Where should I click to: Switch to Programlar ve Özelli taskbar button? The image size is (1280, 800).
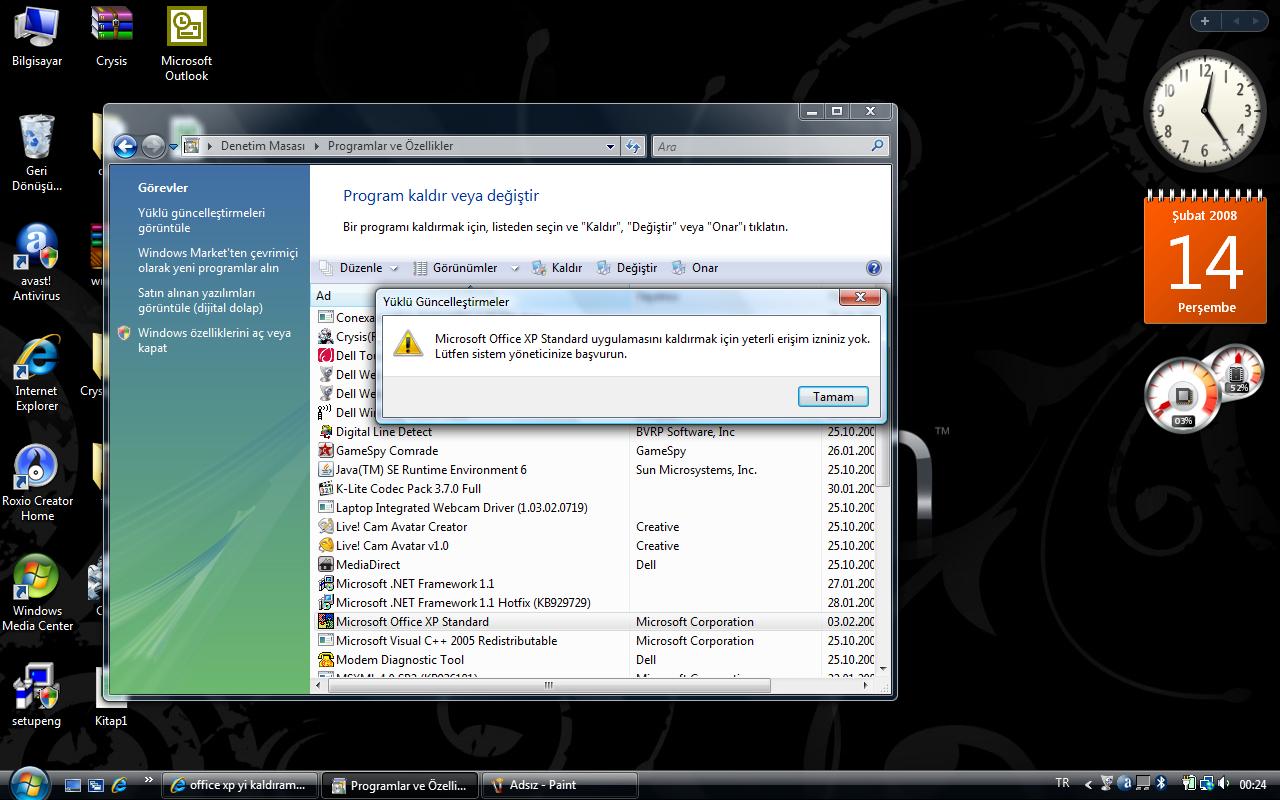tap(400, 785)
